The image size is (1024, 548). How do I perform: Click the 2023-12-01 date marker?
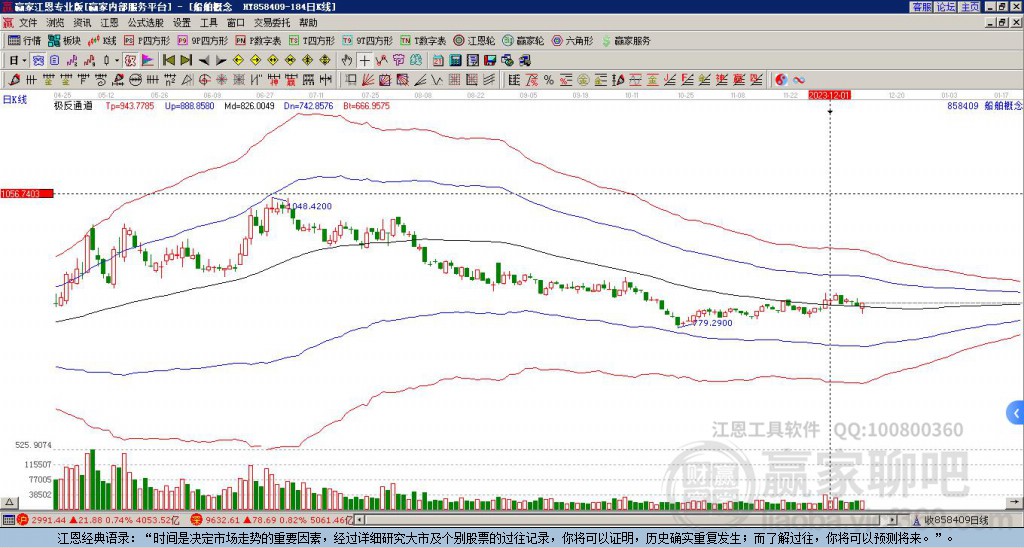pyautogui.click(x=829, y=95)
